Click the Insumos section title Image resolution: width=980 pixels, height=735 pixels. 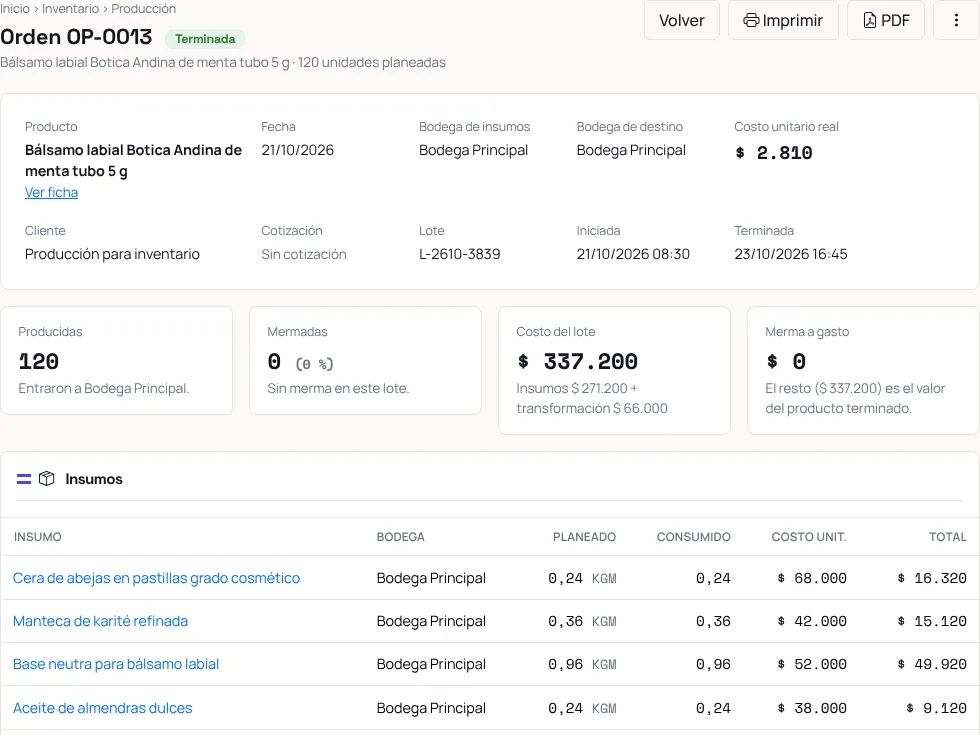[x=94, y=479]
